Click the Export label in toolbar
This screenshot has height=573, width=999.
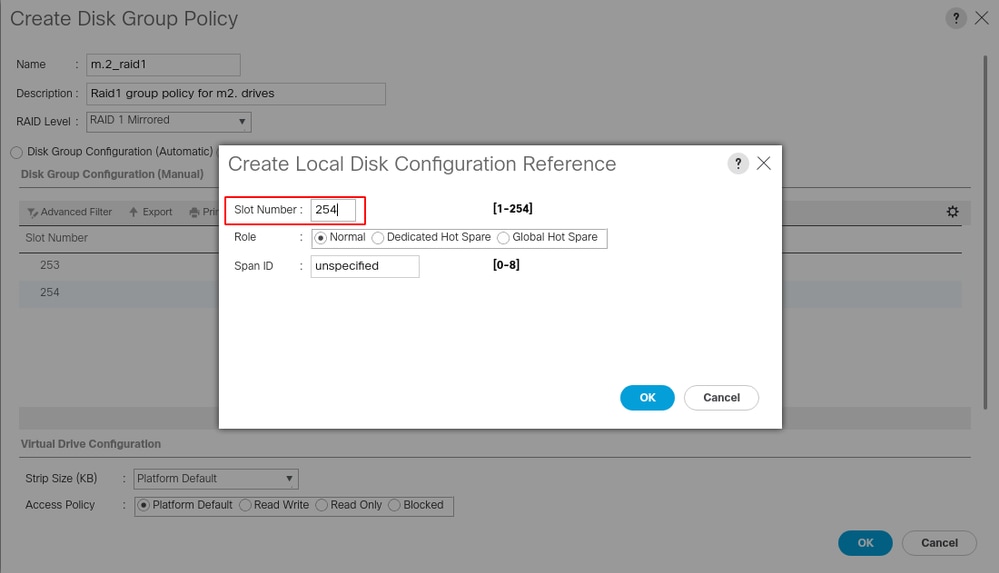[157, 212]
